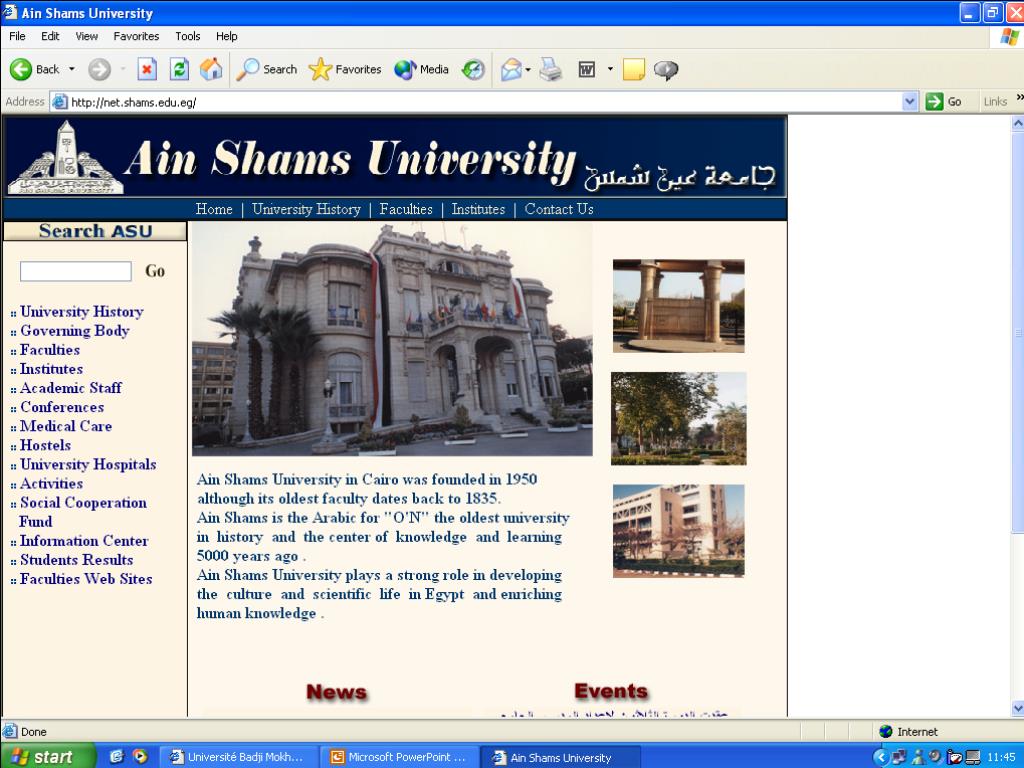Click the Forward arrow button
The image size is (1024, 768).
(99, 69)
